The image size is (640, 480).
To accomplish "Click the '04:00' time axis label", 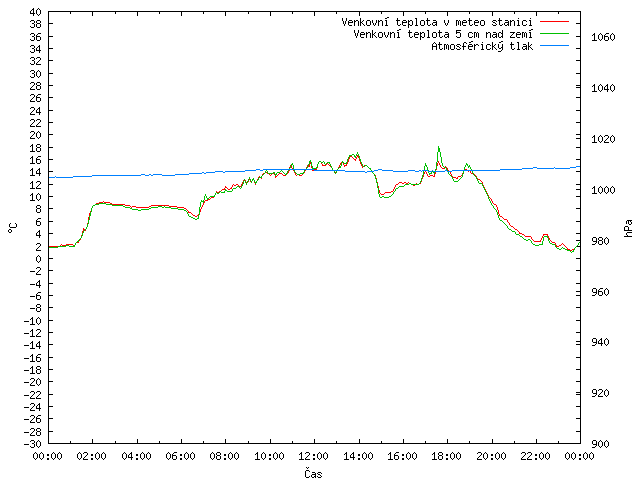I will pyautogui.click(x=136, y=456).
